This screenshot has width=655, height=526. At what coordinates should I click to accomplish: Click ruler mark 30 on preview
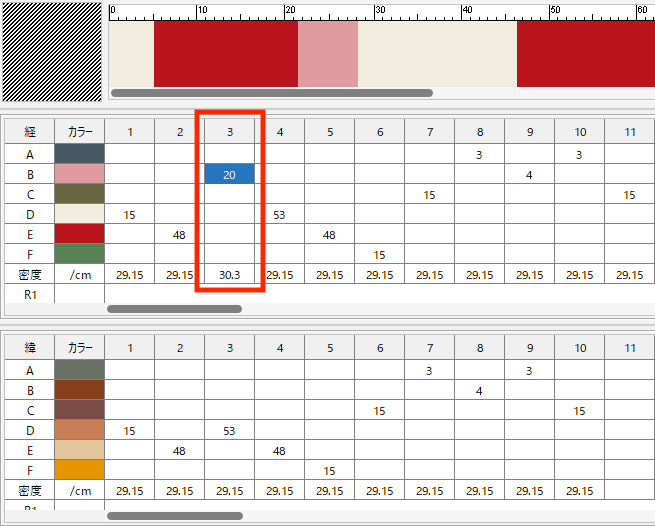[379, 10]
